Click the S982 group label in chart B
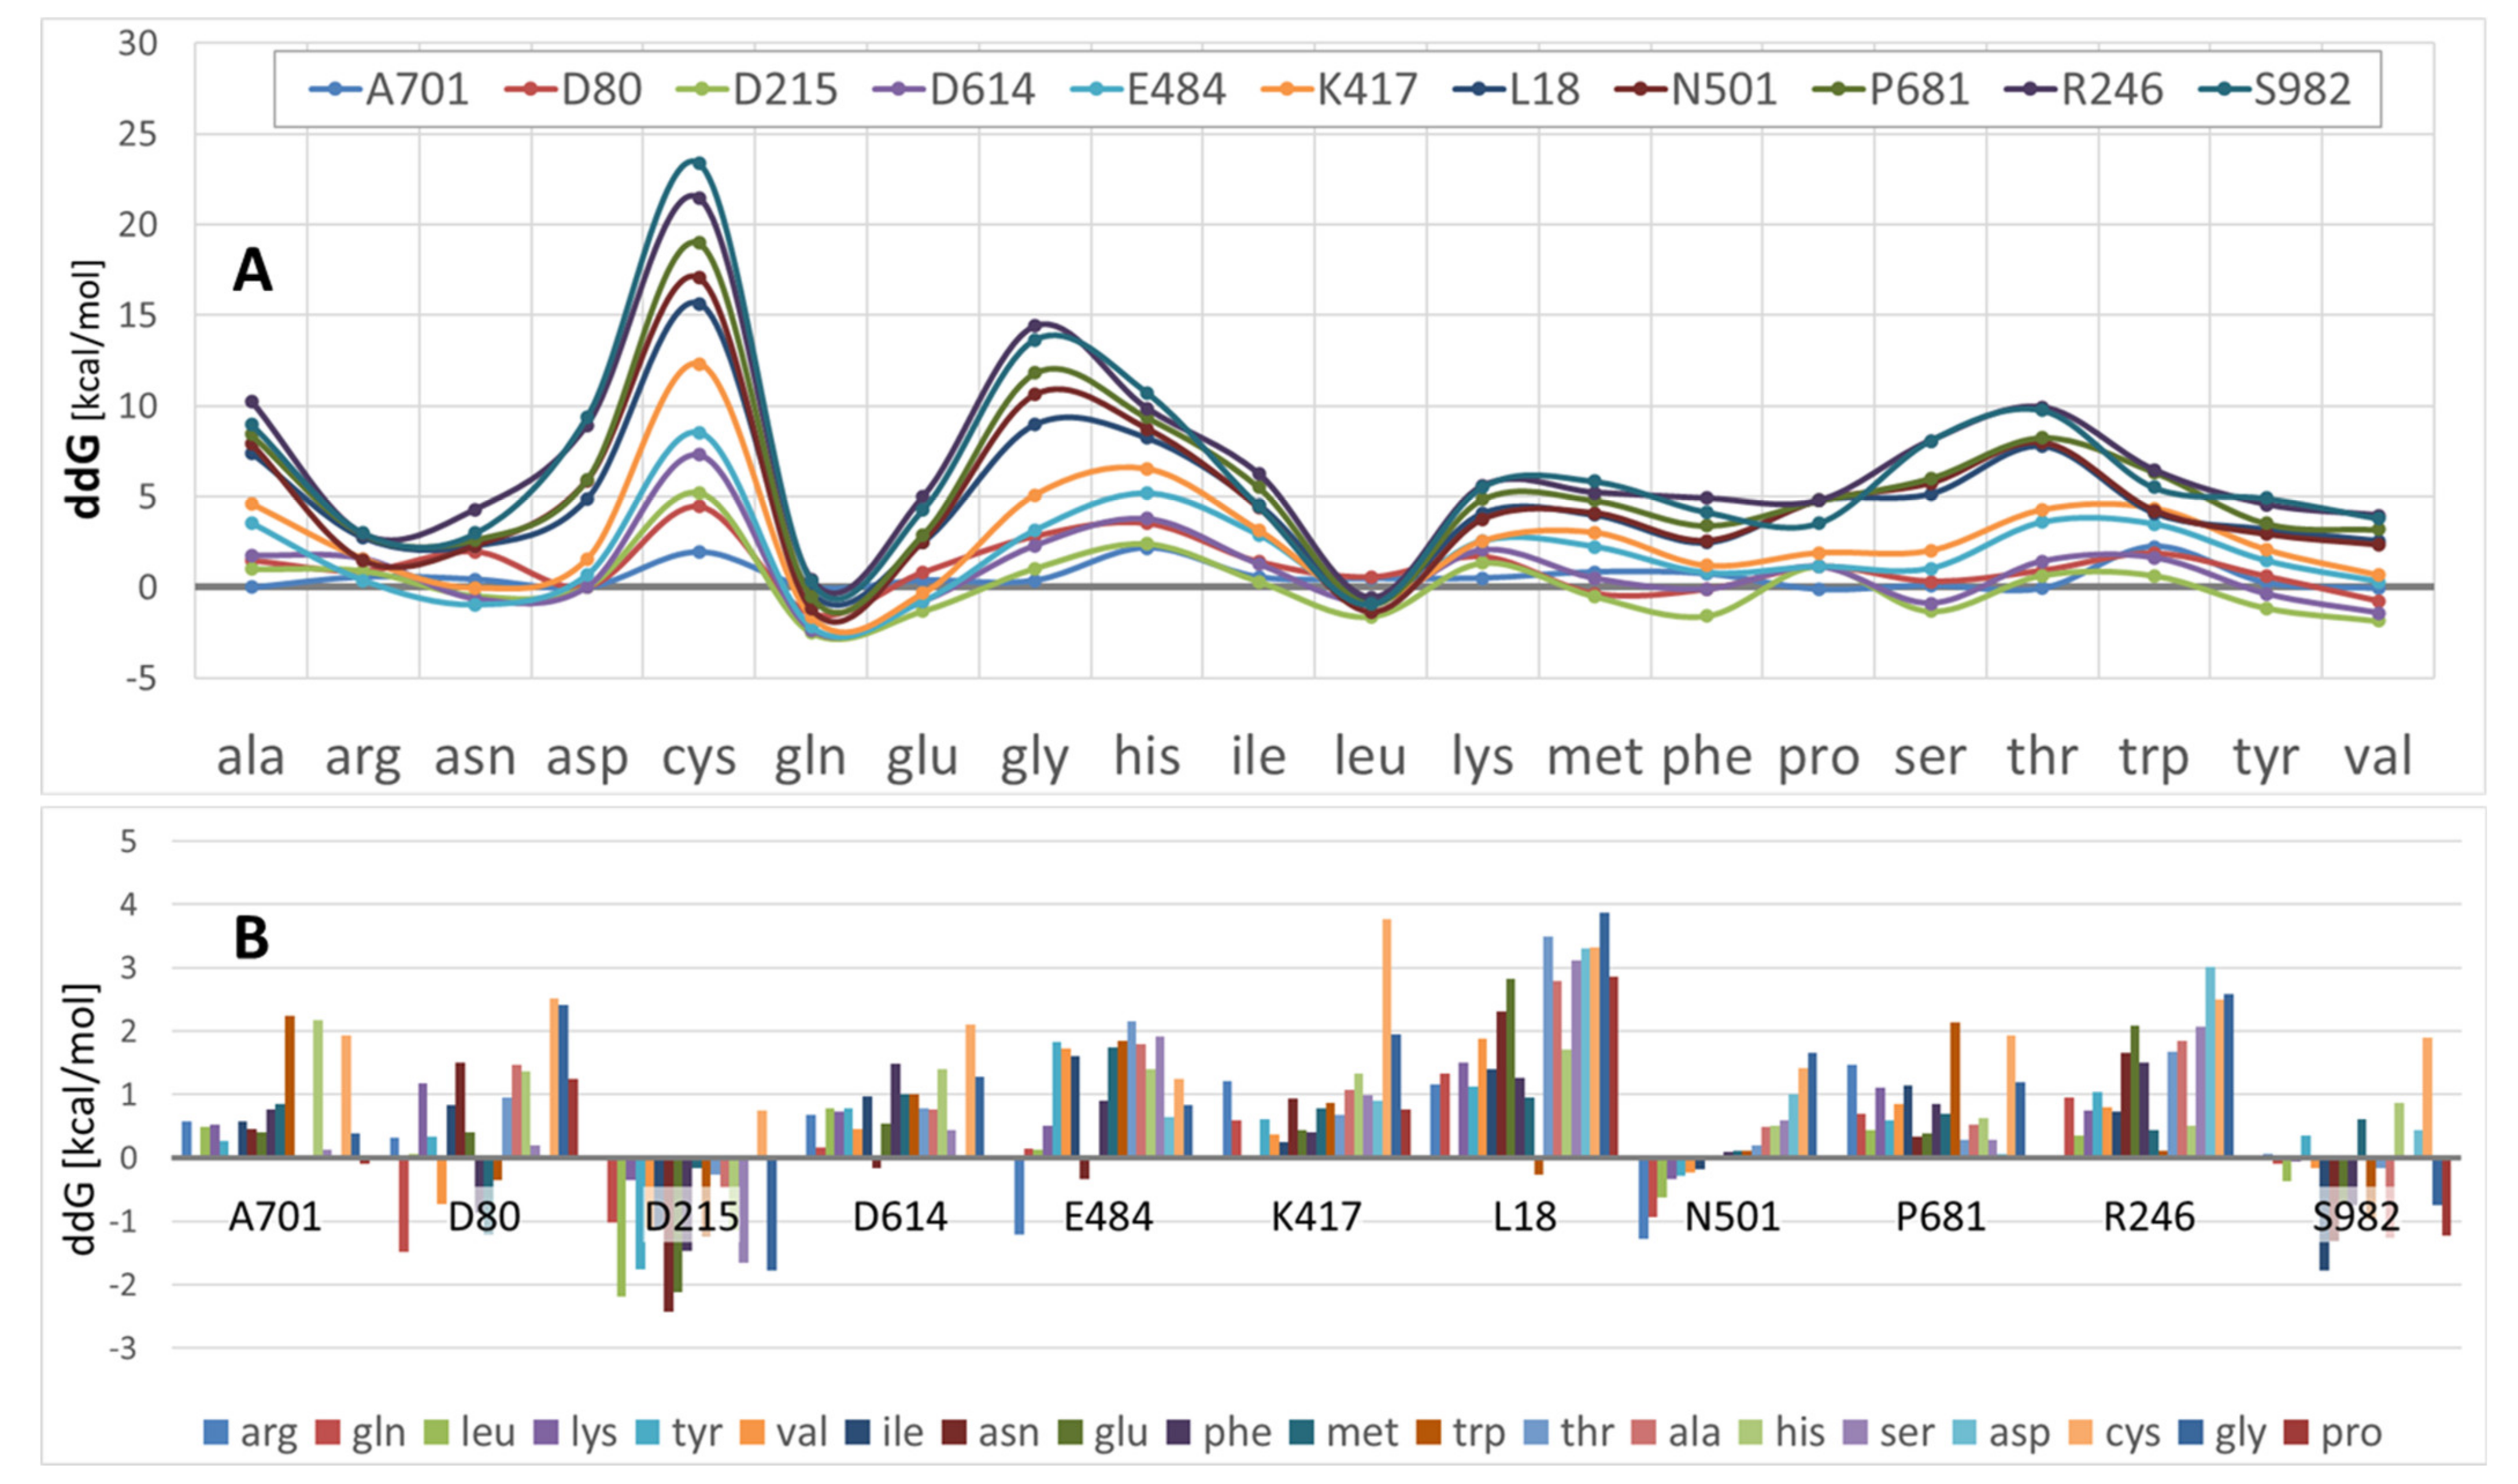The image size is (2518, 1484). (2357, 1217)
